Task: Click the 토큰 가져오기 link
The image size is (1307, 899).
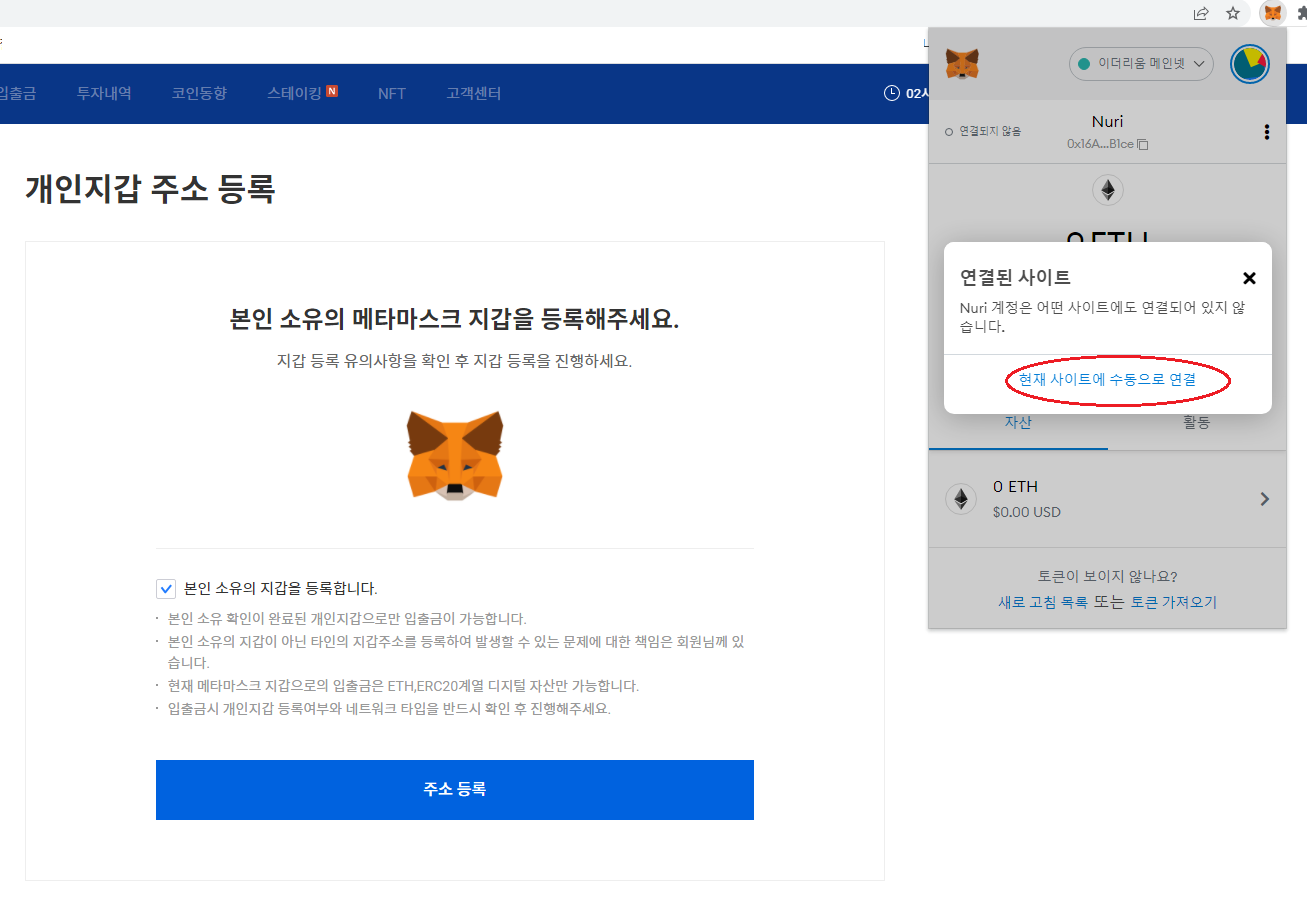Action: click(1173, 602)
